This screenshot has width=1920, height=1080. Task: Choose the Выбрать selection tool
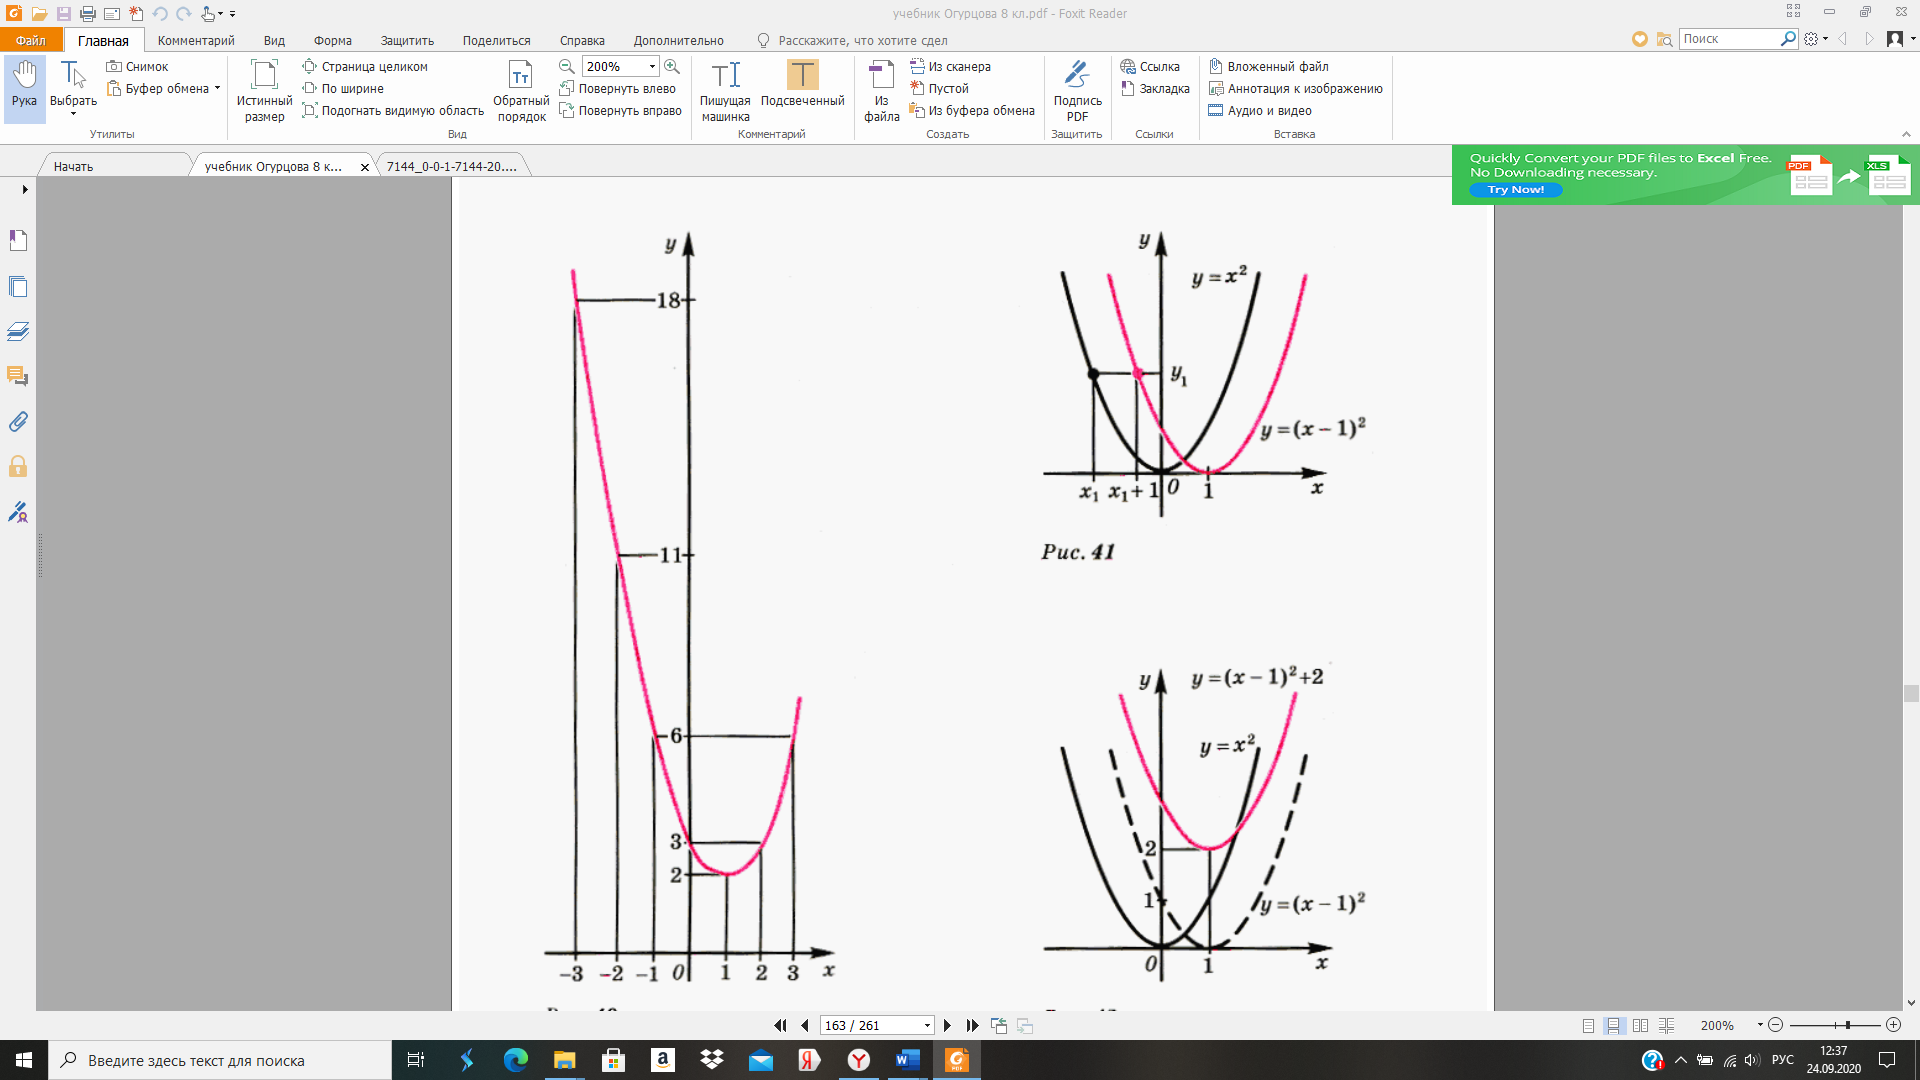pos(73,87)
